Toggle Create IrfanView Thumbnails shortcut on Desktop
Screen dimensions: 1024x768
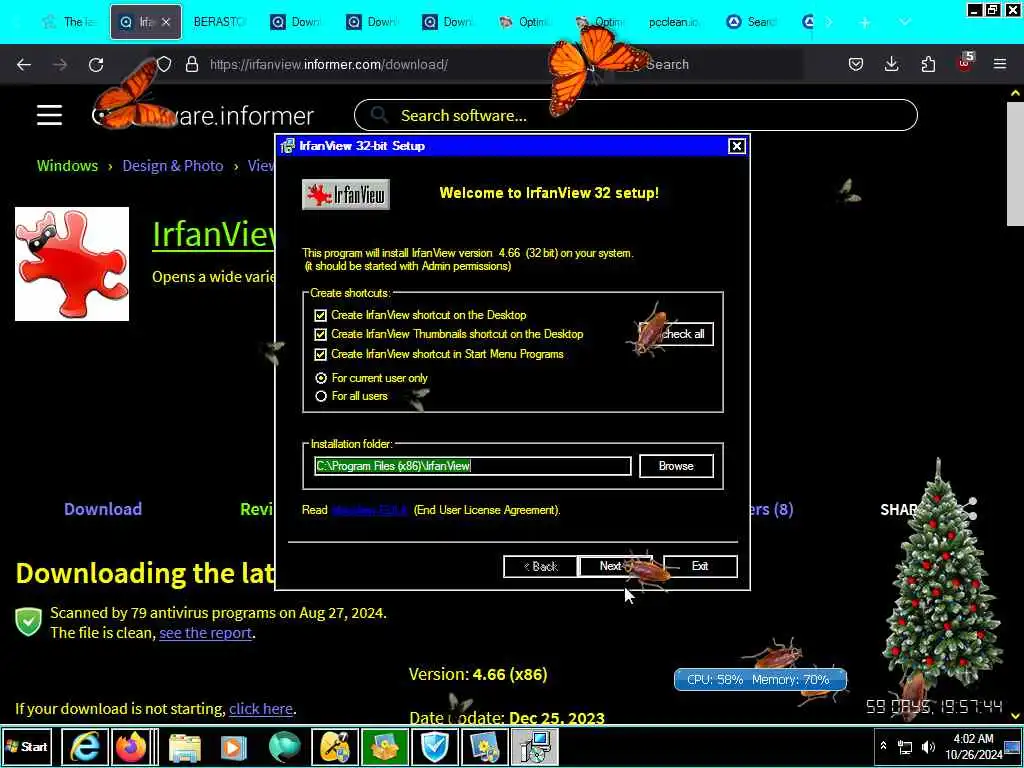coord(320,334)
